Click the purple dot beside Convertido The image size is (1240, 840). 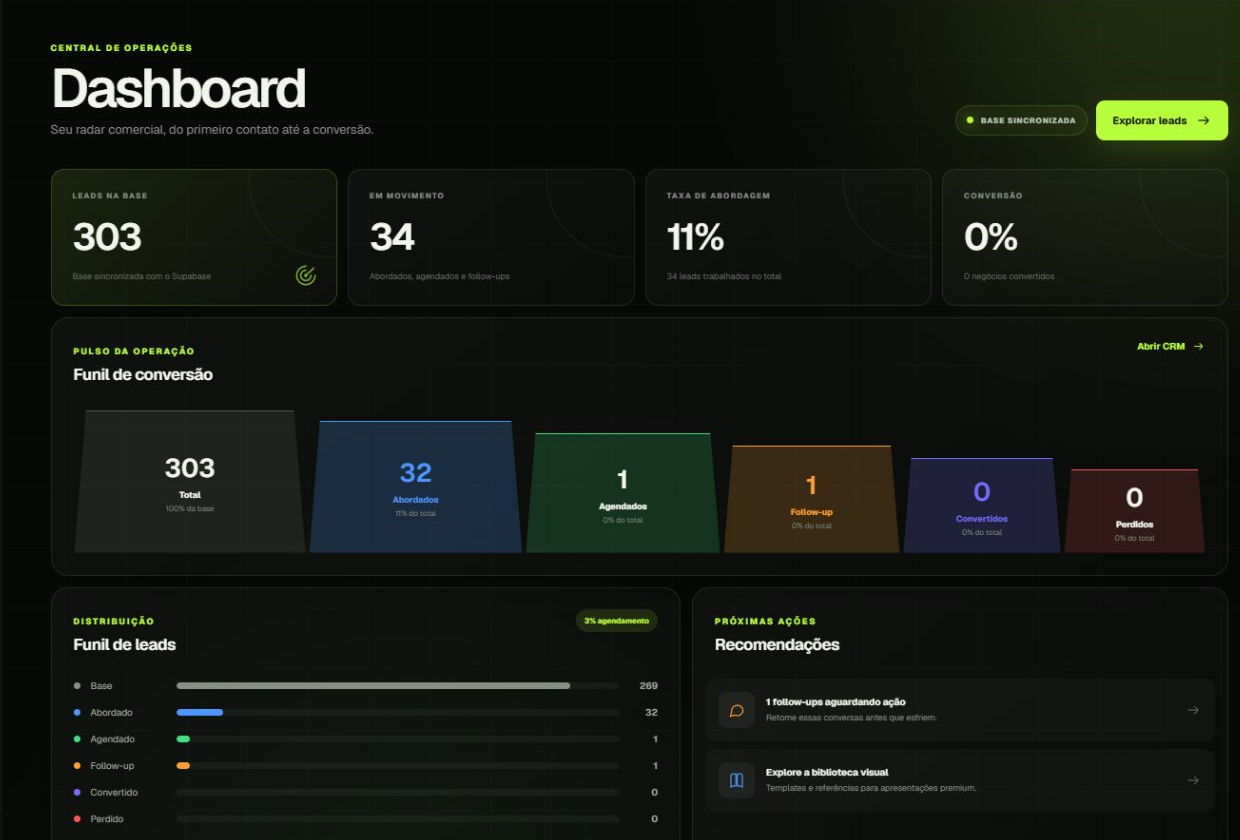click(x=77, y=792)
